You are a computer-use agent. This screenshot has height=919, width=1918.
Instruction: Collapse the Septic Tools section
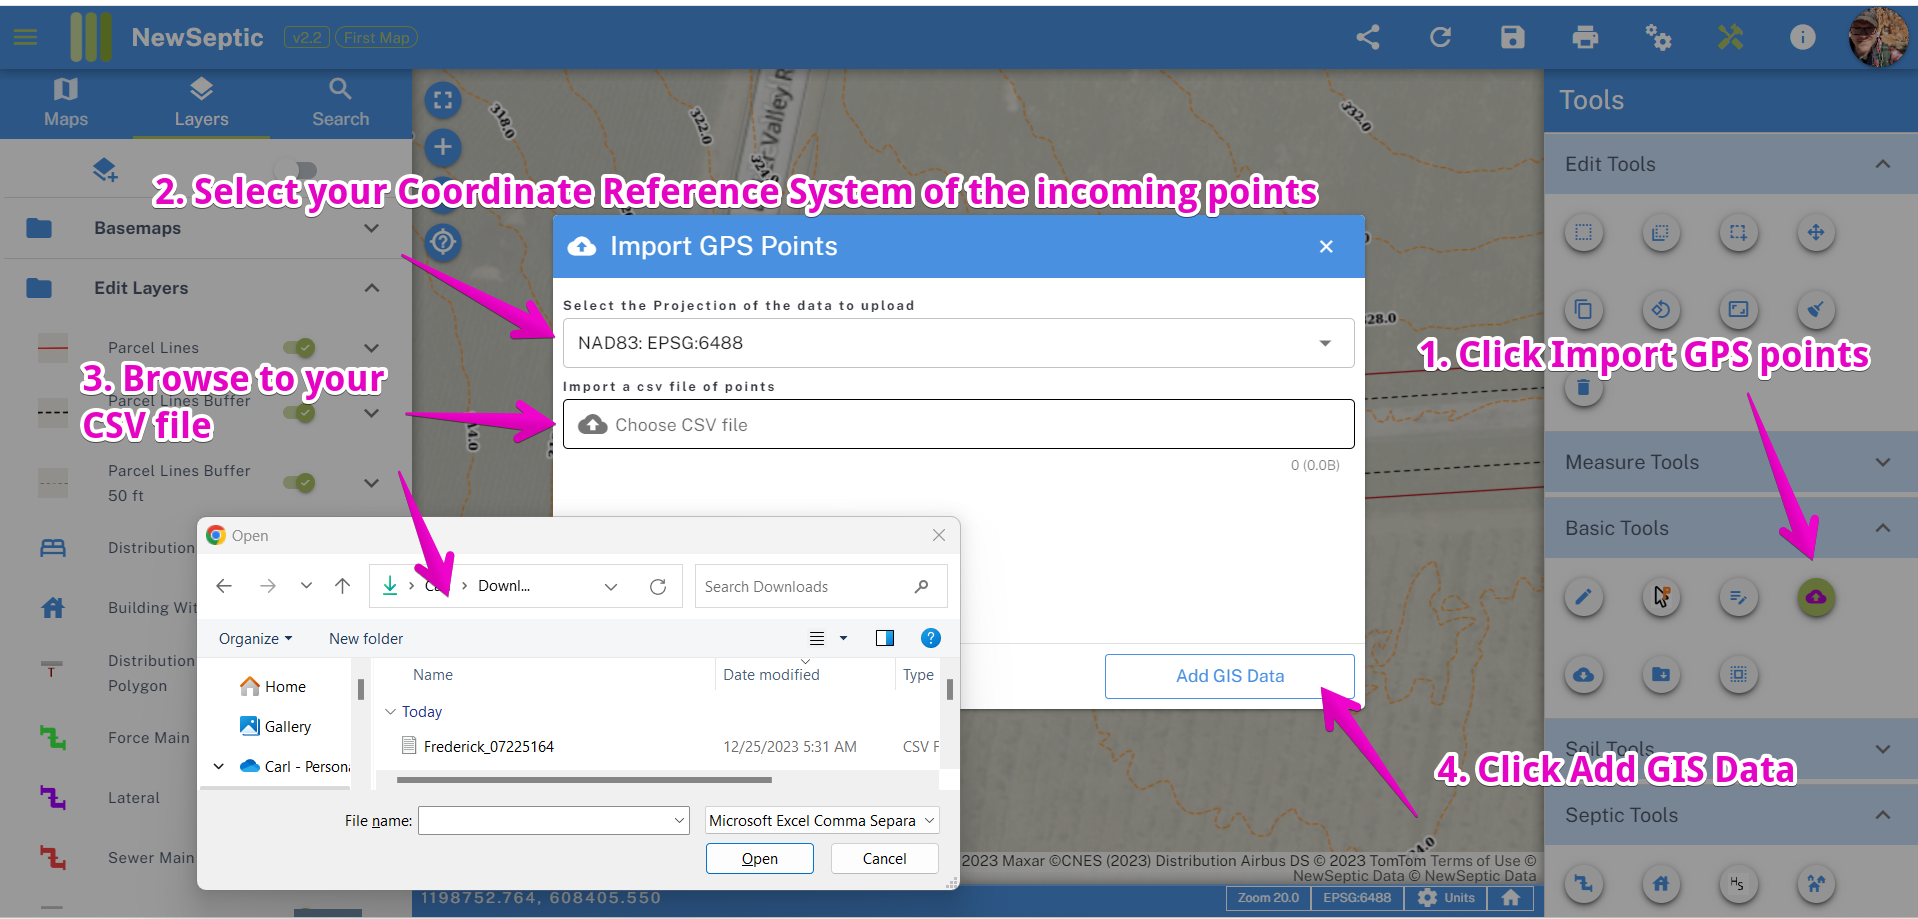(x=1883, y=815)
